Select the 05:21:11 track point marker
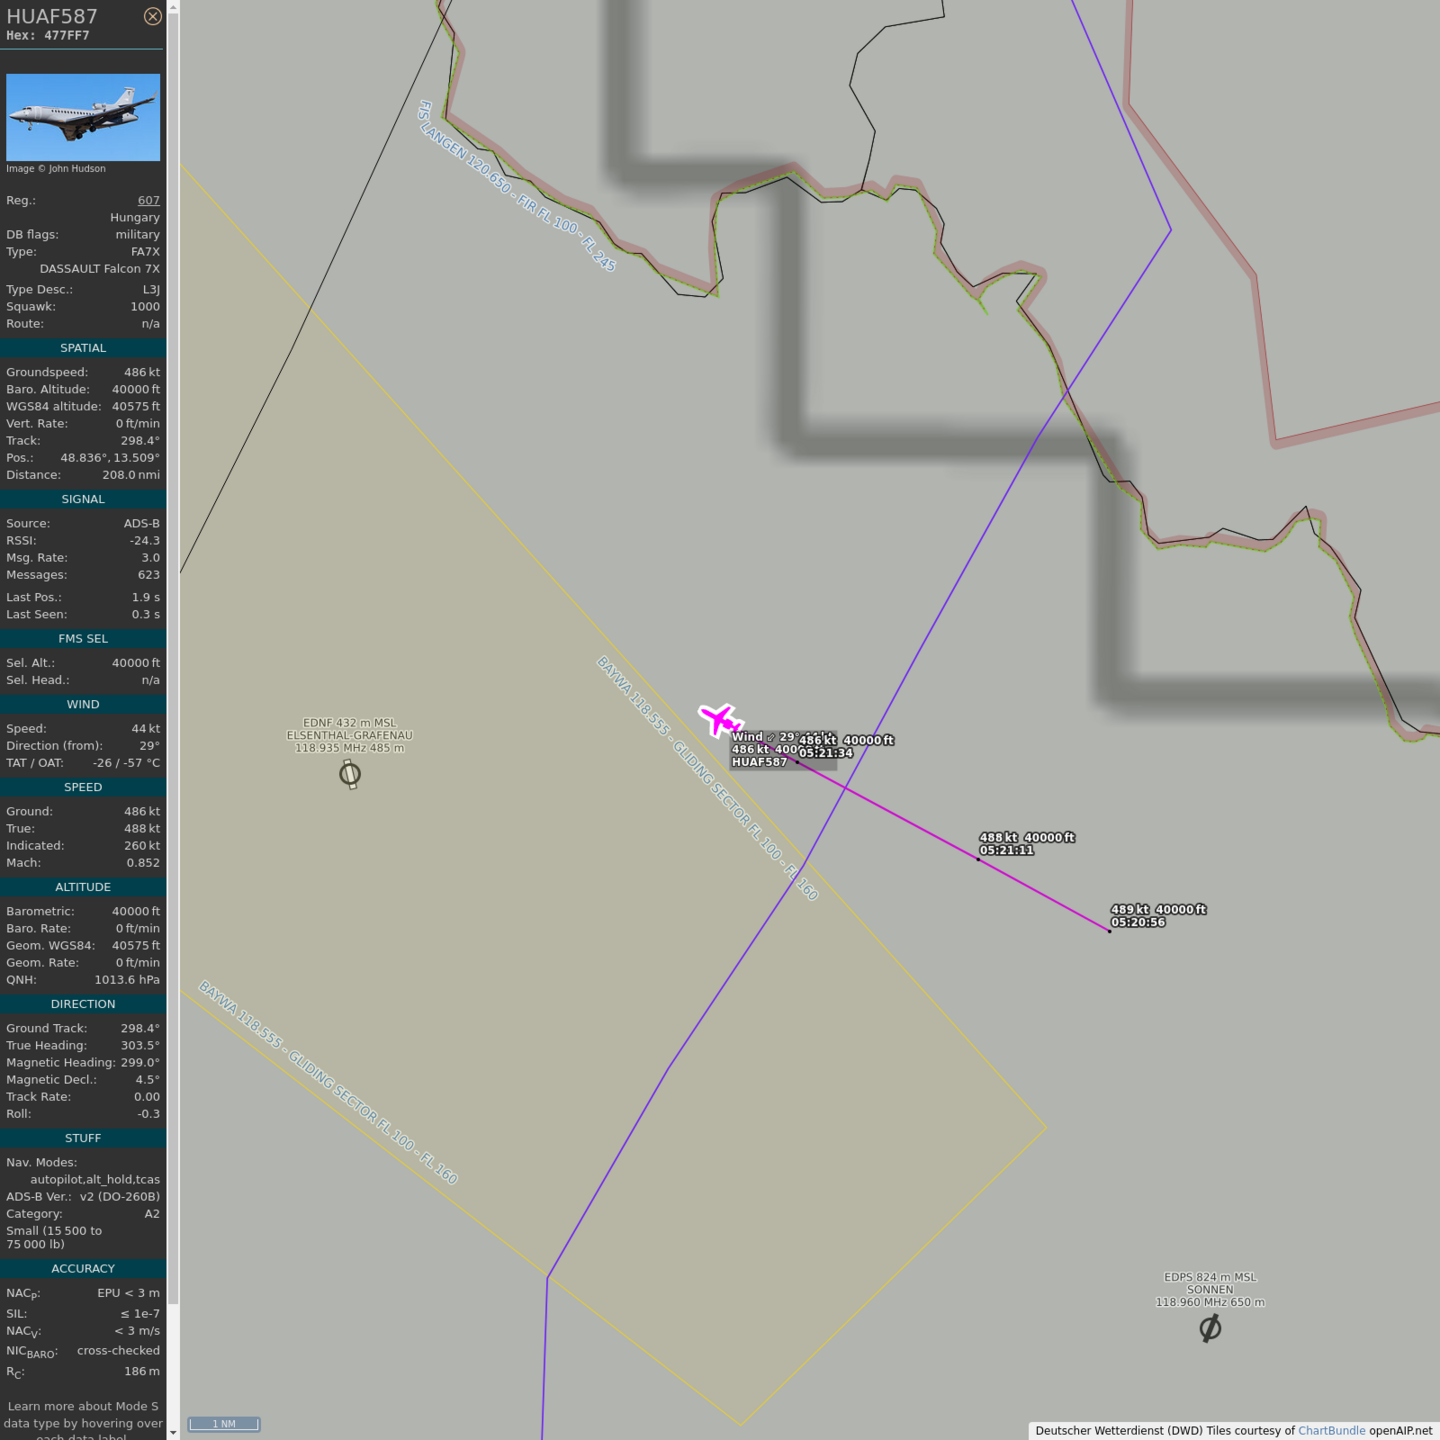The image size is (1440, 1440). coord(978,859)
